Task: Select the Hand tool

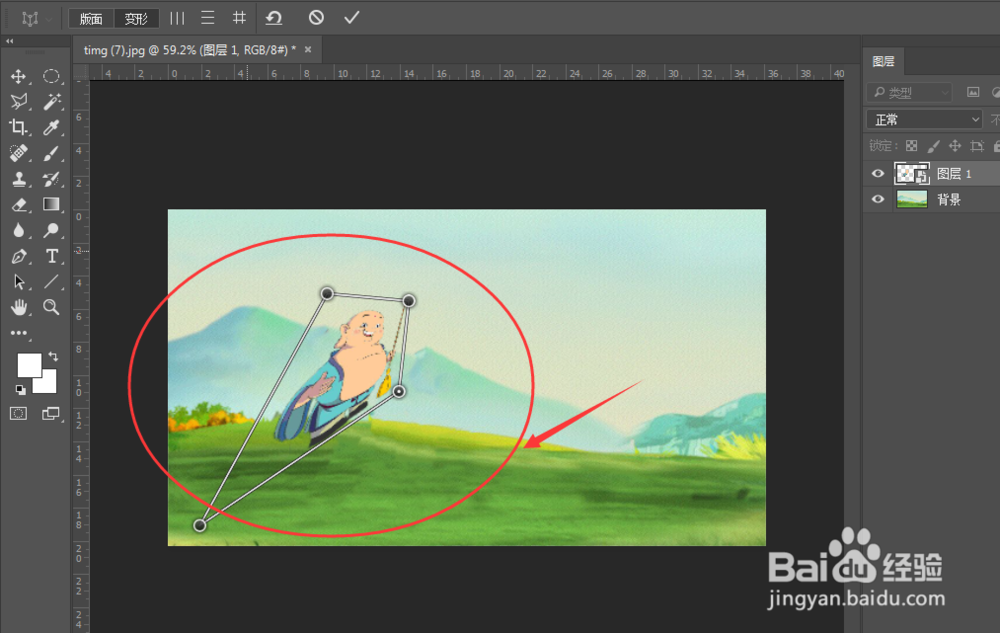Action: coord(18,307)
